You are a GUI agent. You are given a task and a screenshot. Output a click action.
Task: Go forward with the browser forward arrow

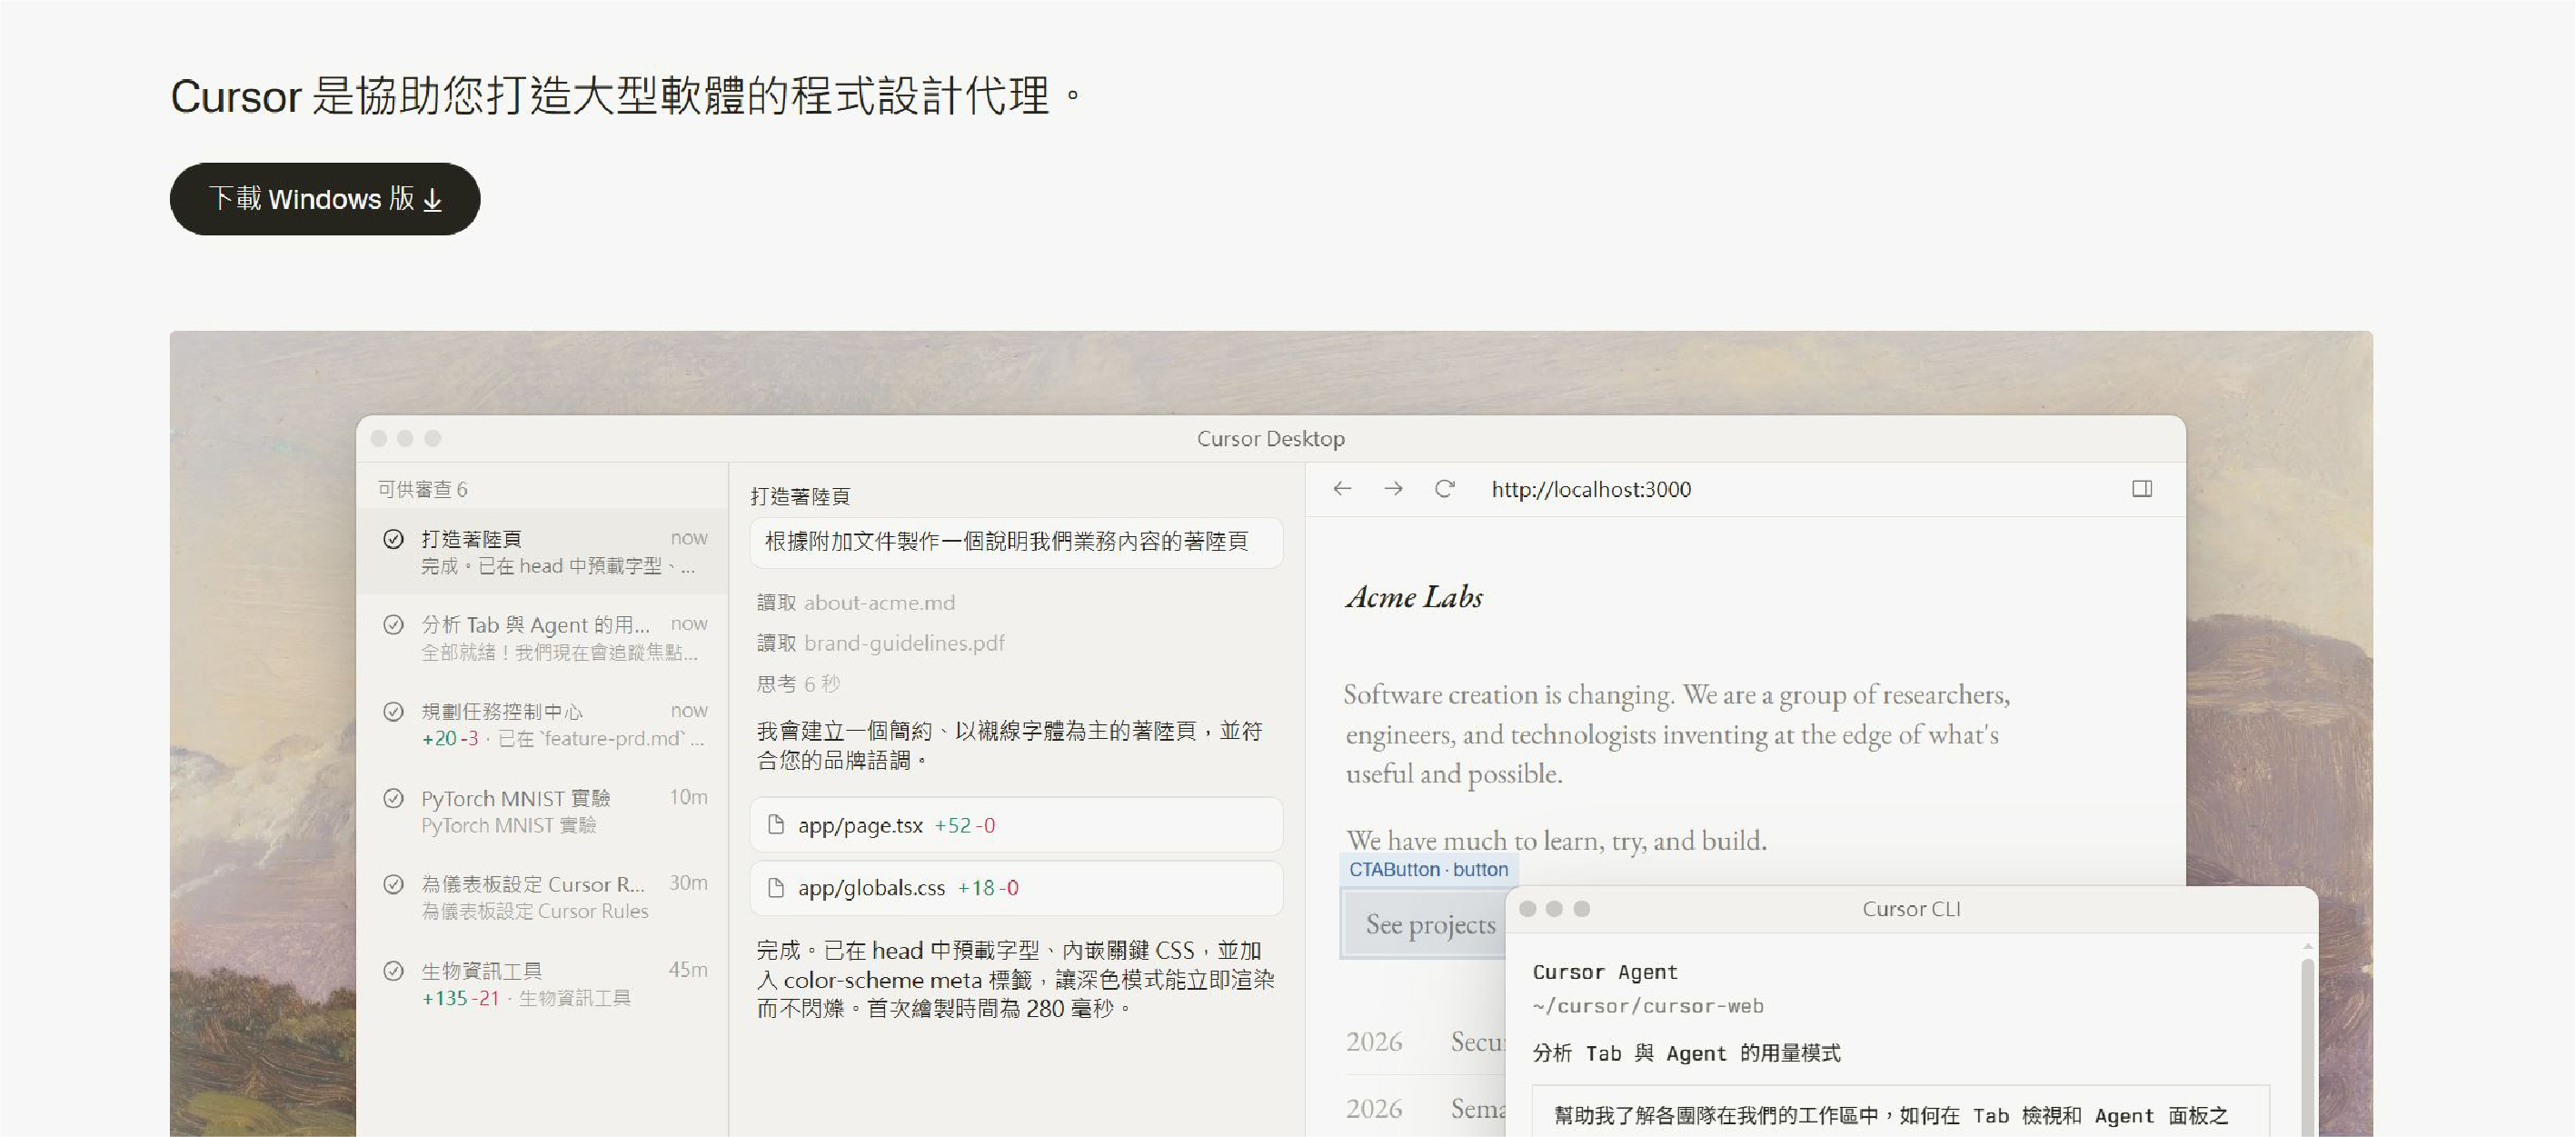click(1393, 489)
